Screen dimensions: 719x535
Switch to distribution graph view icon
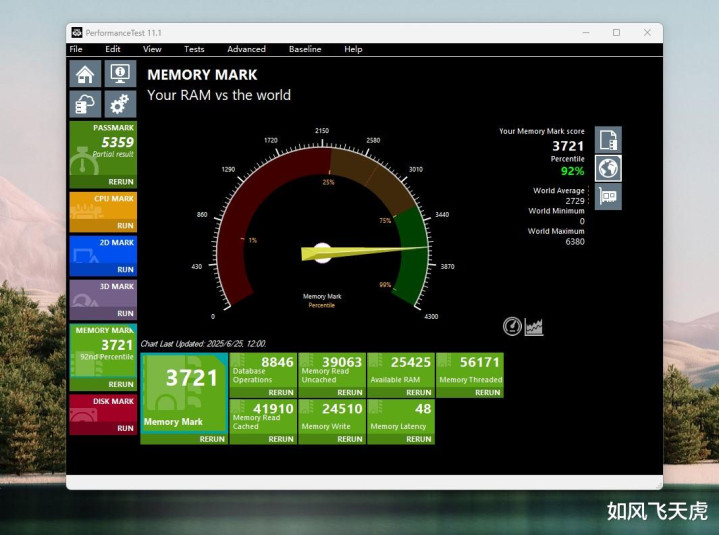534,327
